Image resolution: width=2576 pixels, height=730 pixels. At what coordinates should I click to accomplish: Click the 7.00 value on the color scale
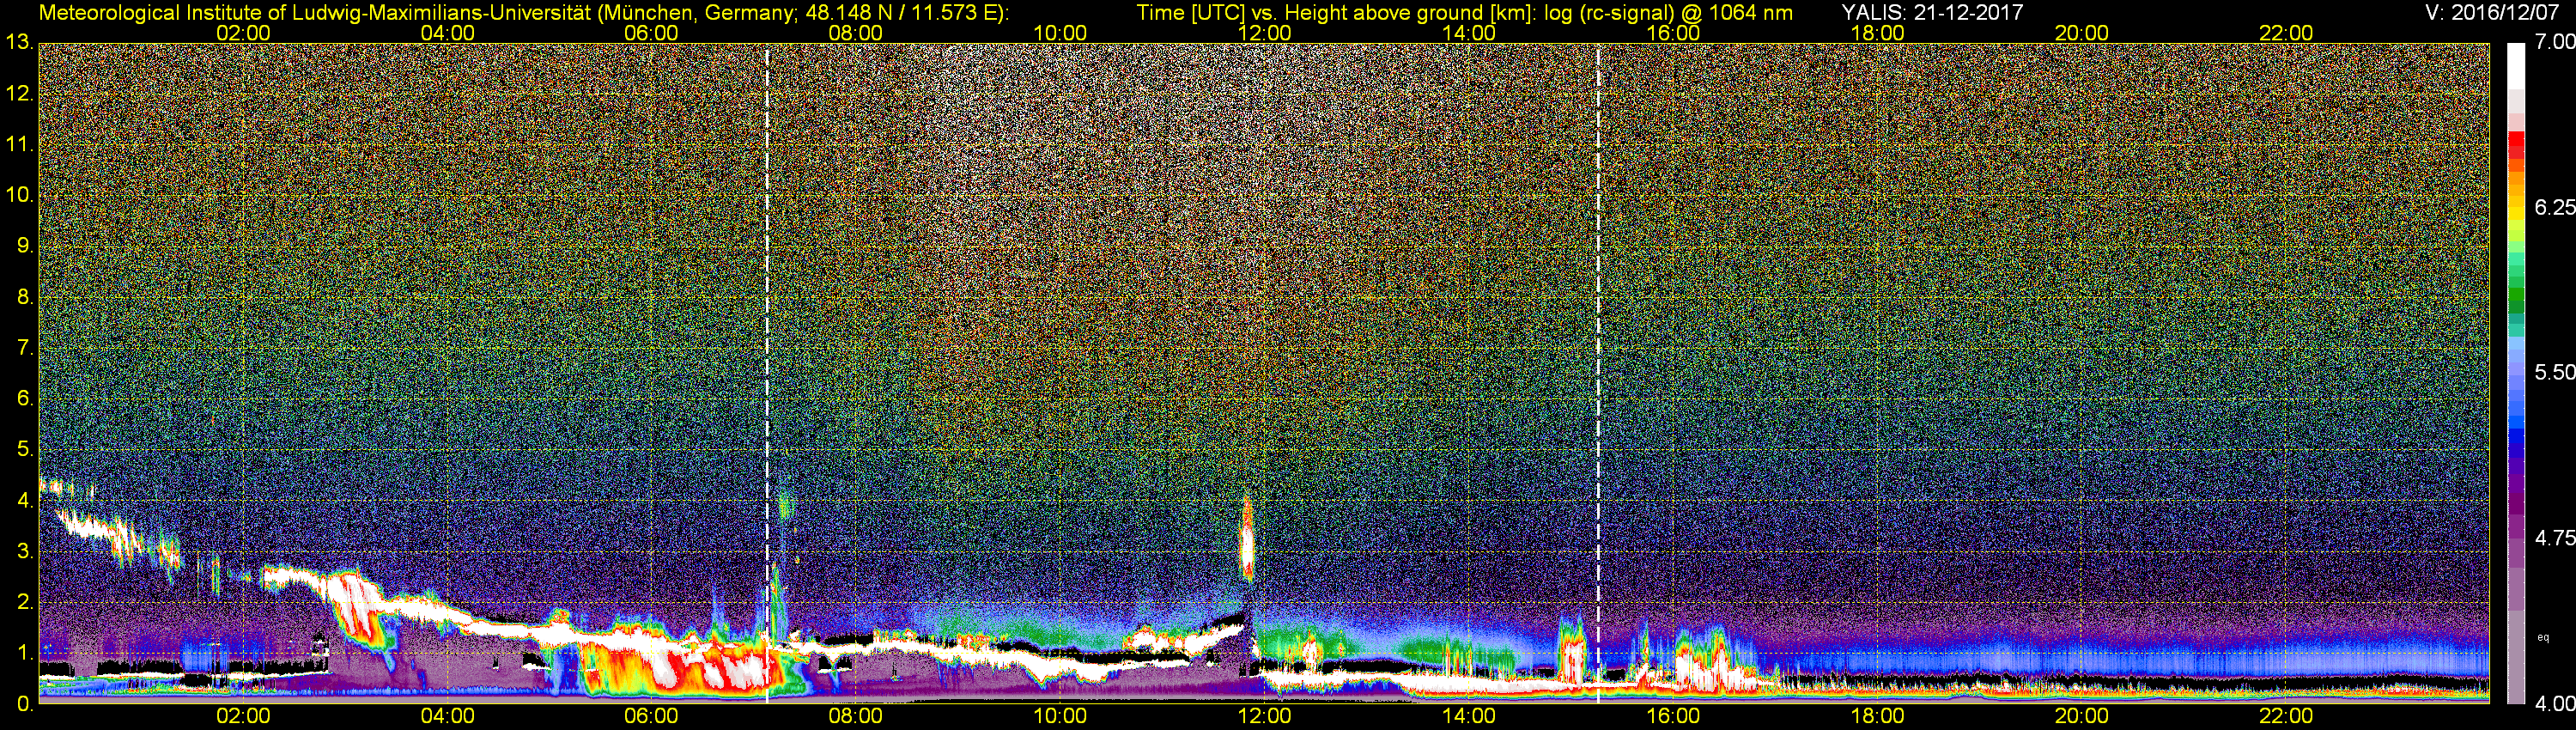2555,42
